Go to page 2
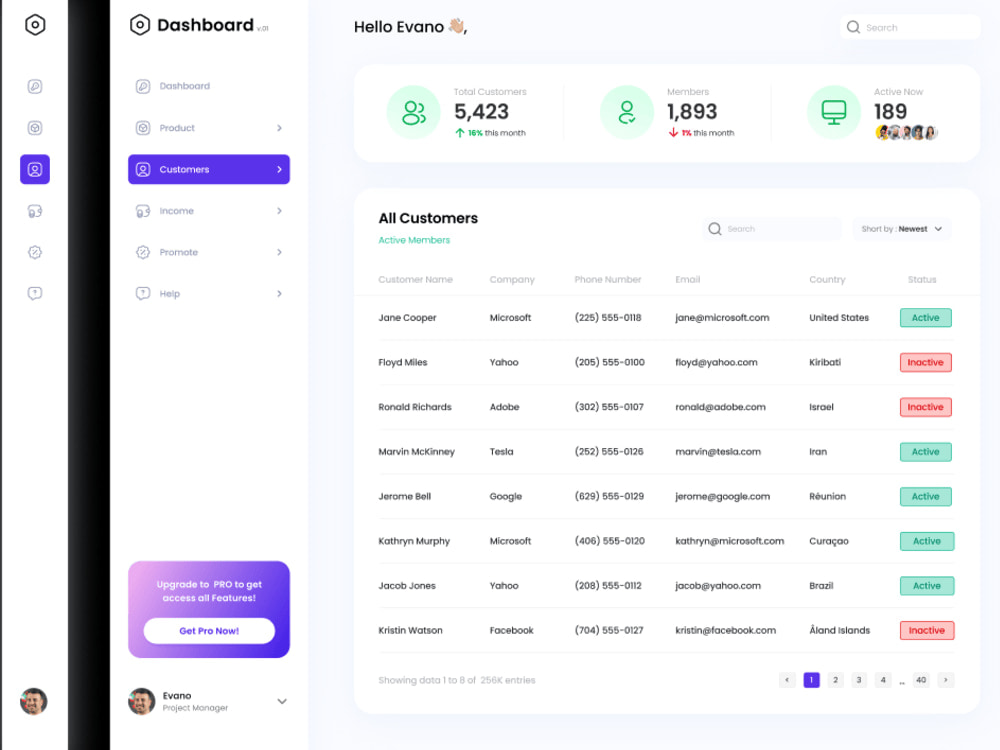The height and width of the screenshot is (750, 1000). click(835, 680)
